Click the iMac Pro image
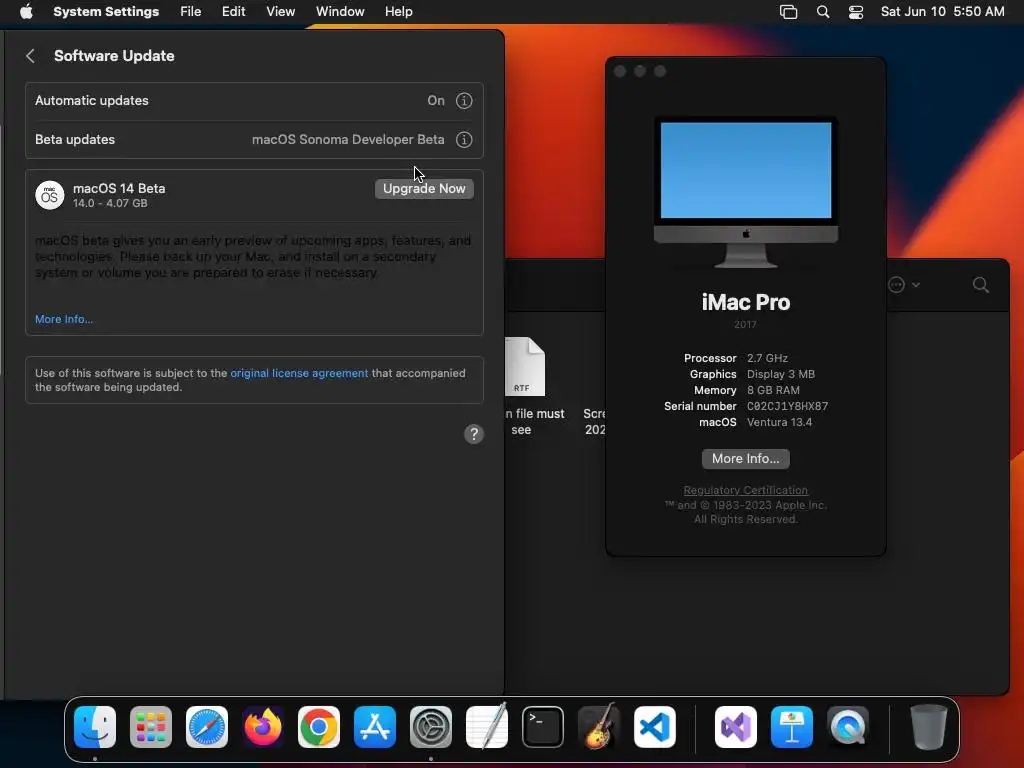 (746, 193)
